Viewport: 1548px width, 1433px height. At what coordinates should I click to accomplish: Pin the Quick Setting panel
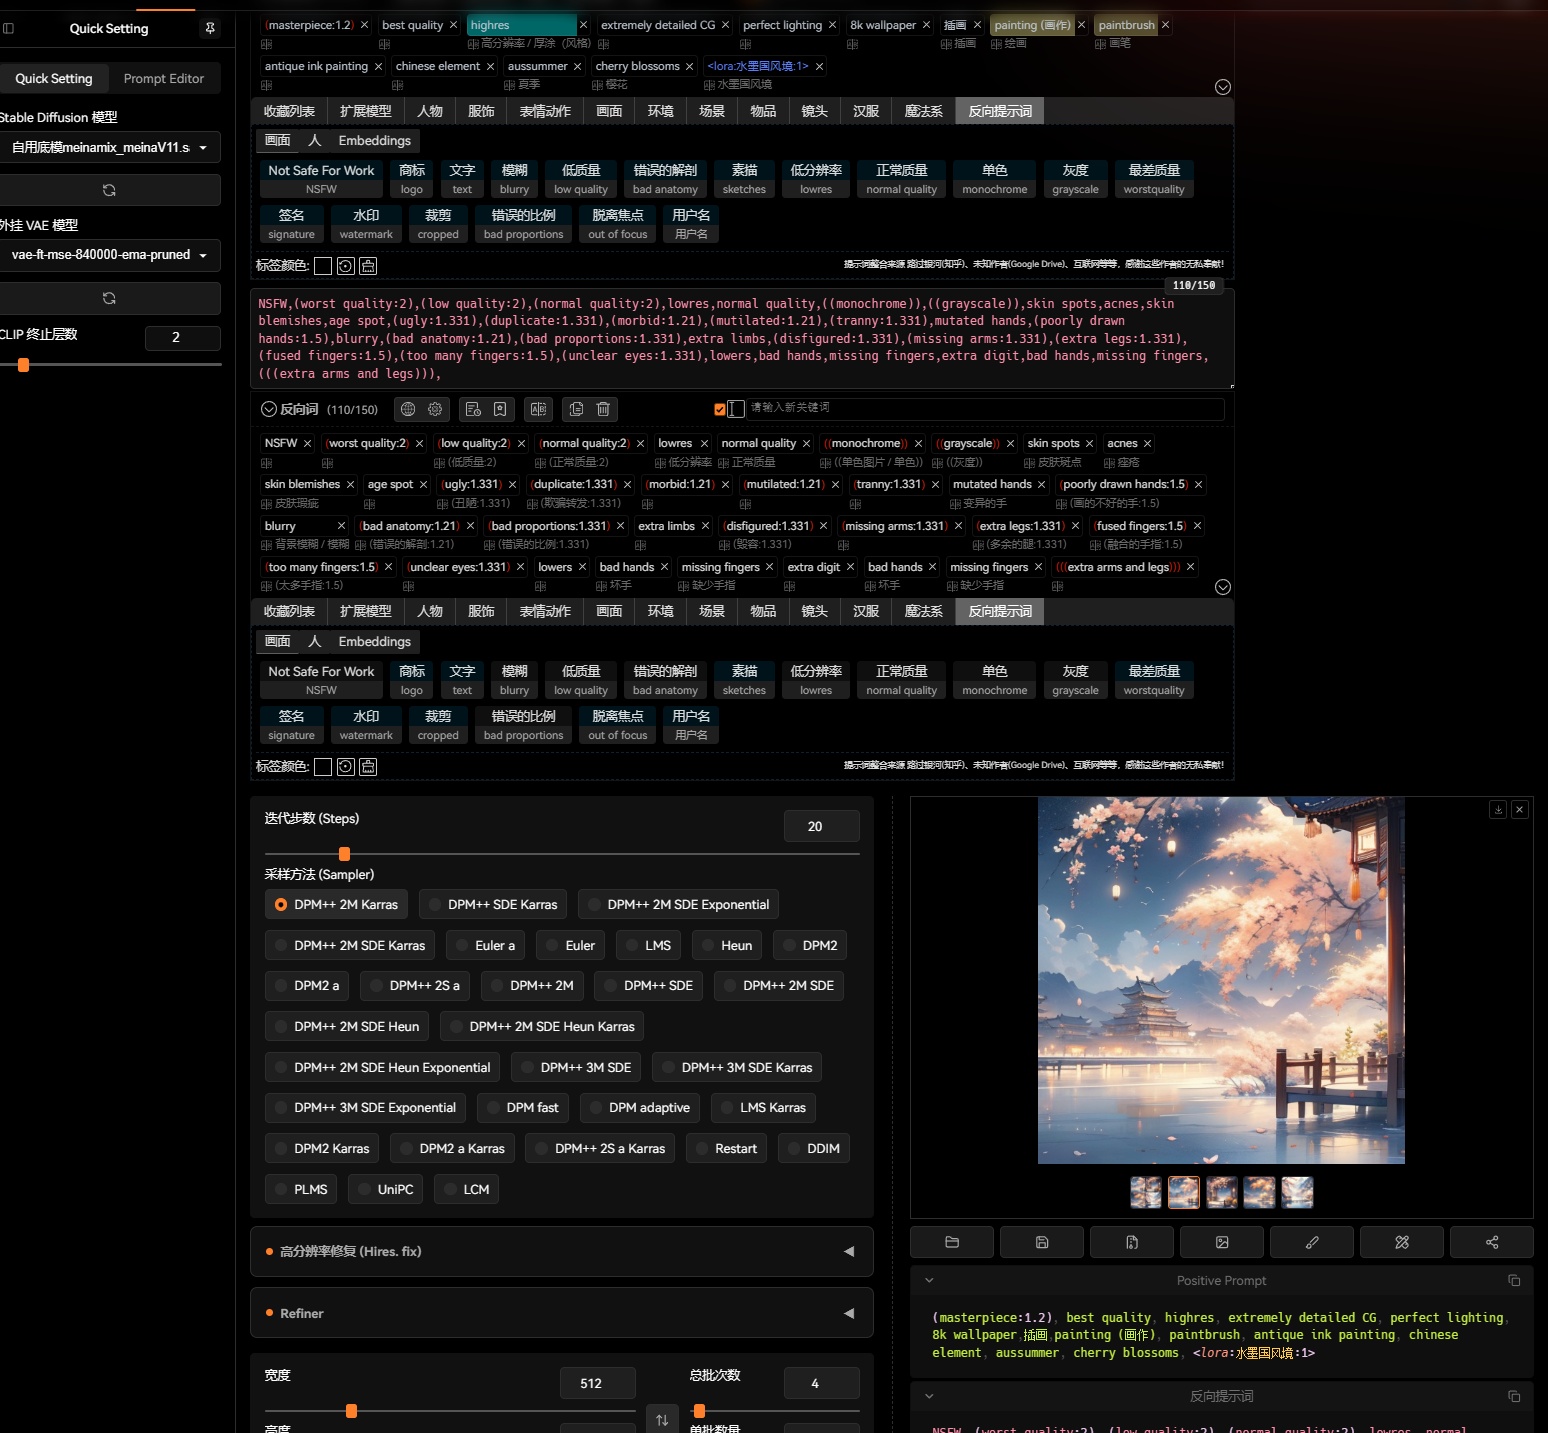[210, 28]
